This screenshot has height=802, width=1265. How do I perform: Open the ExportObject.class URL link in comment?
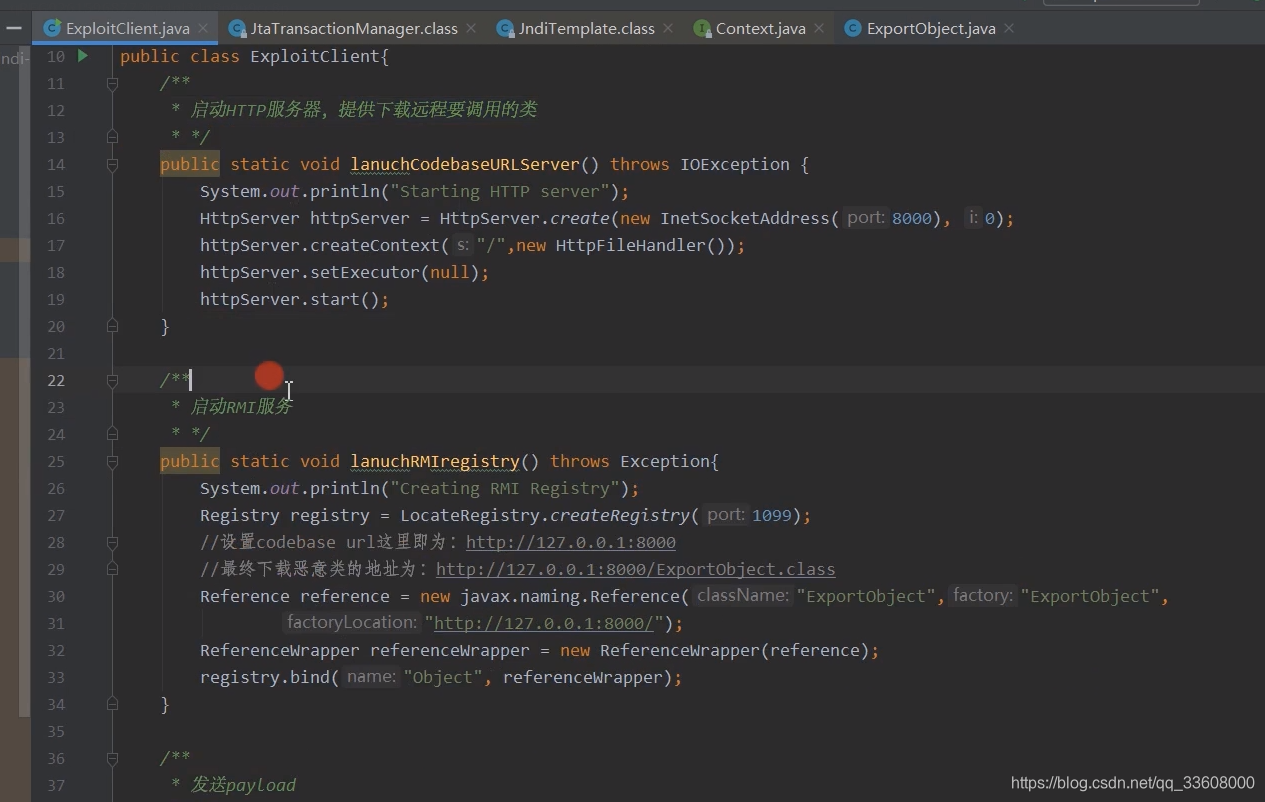pos(636,569)
